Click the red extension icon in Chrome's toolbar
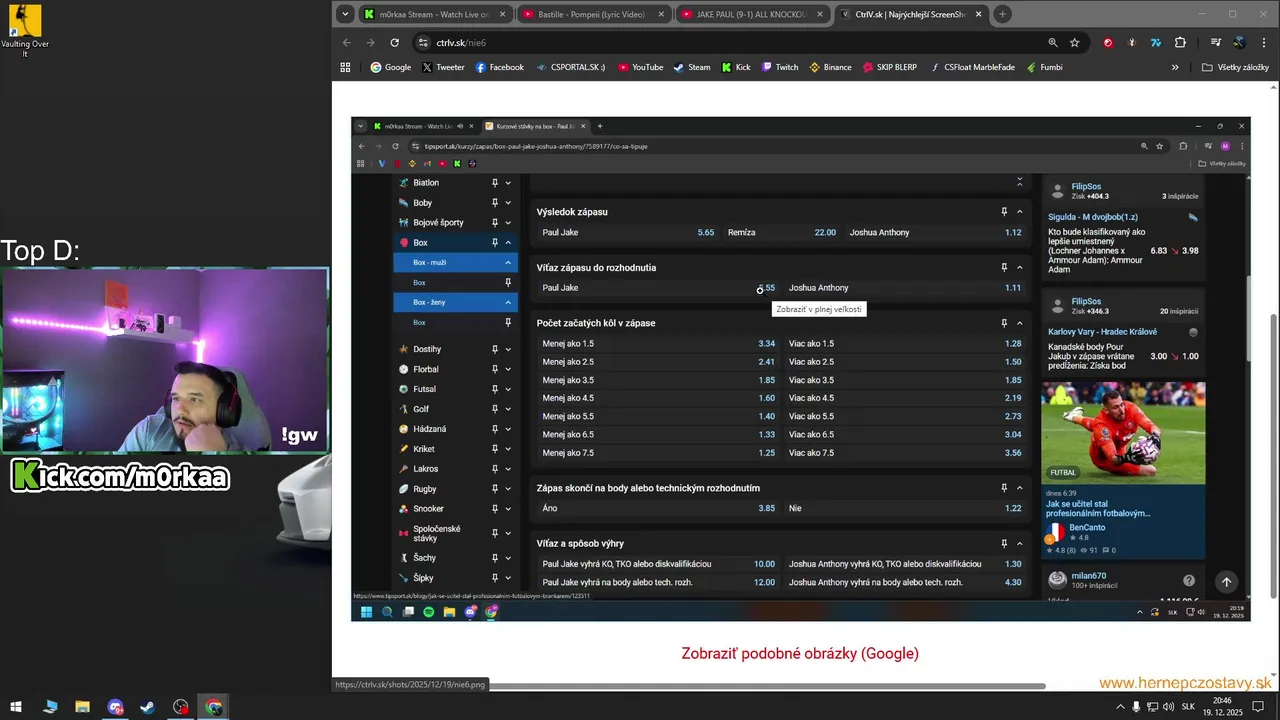The image size is (1280, 720). [x=1108, y=43]
